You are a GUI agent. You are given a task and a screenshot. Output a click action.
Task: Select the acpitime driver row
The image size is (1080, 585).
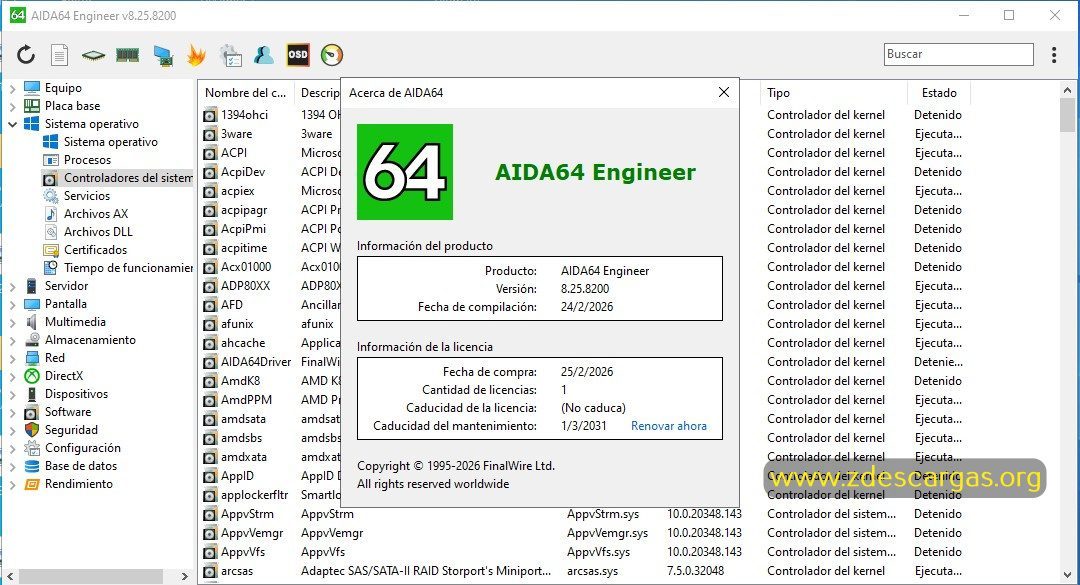click(x=244, y=248)
